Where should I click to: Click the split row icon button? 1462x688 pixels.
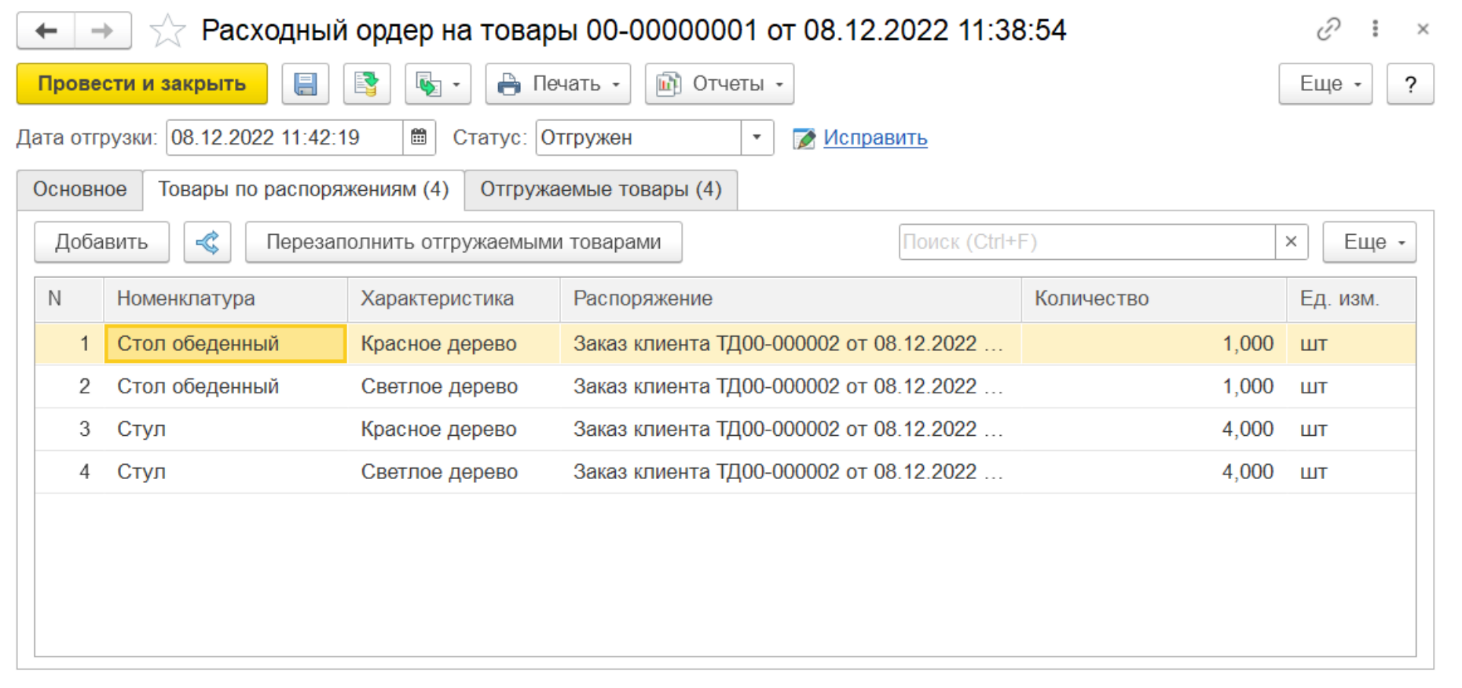pyautogui.click(x=207, y=242)
